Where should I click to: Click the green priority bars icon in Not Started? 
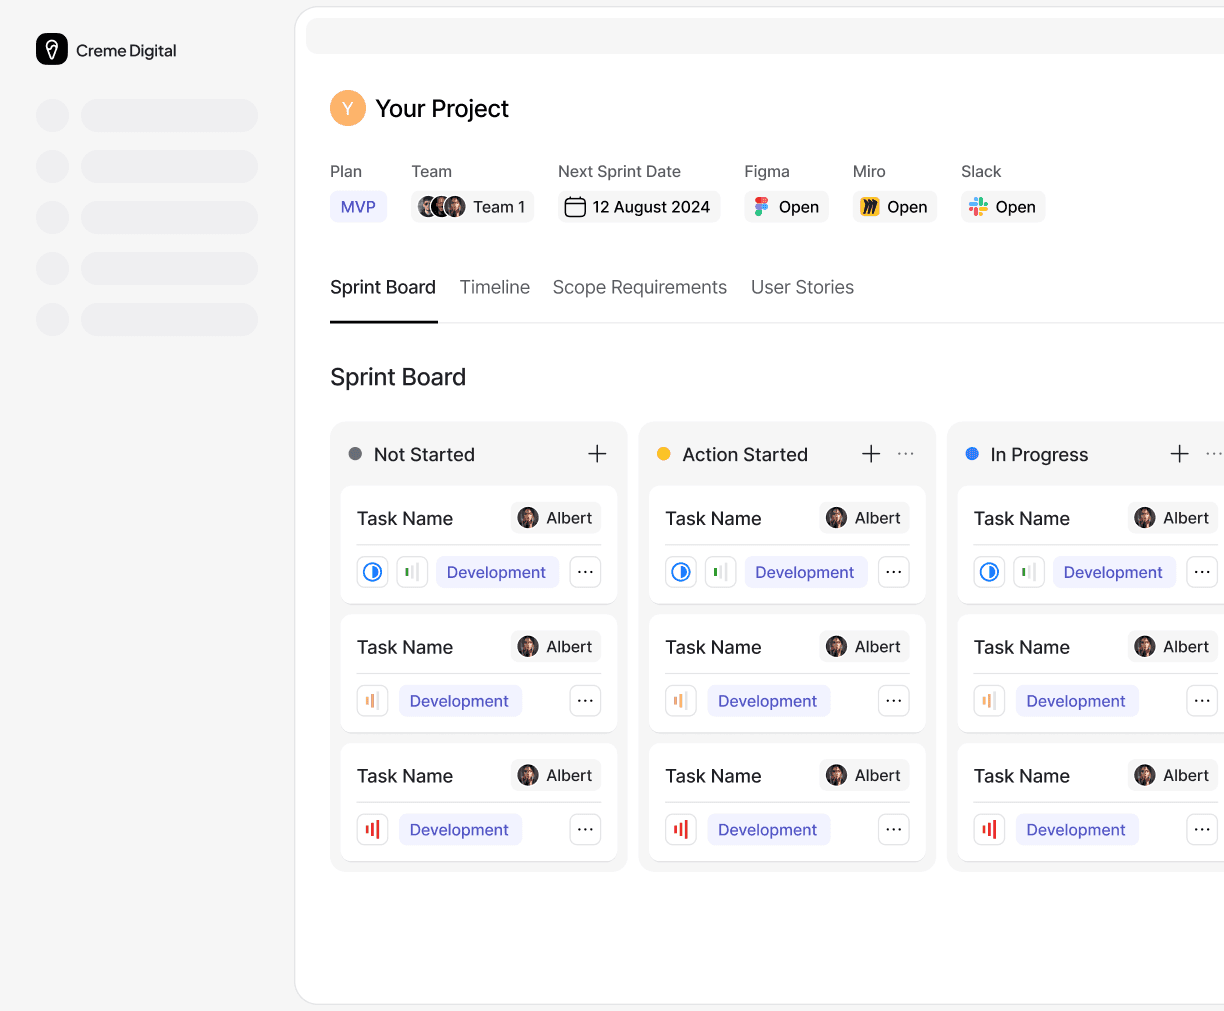click(x=412, y=572)
